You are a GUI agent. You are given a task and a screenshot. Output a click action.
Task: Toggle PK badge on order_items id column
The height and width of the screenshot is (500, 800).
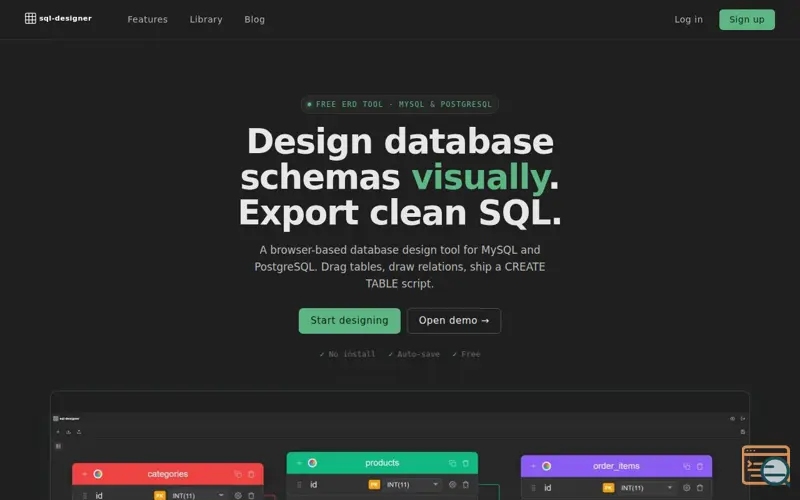[608, 488]
